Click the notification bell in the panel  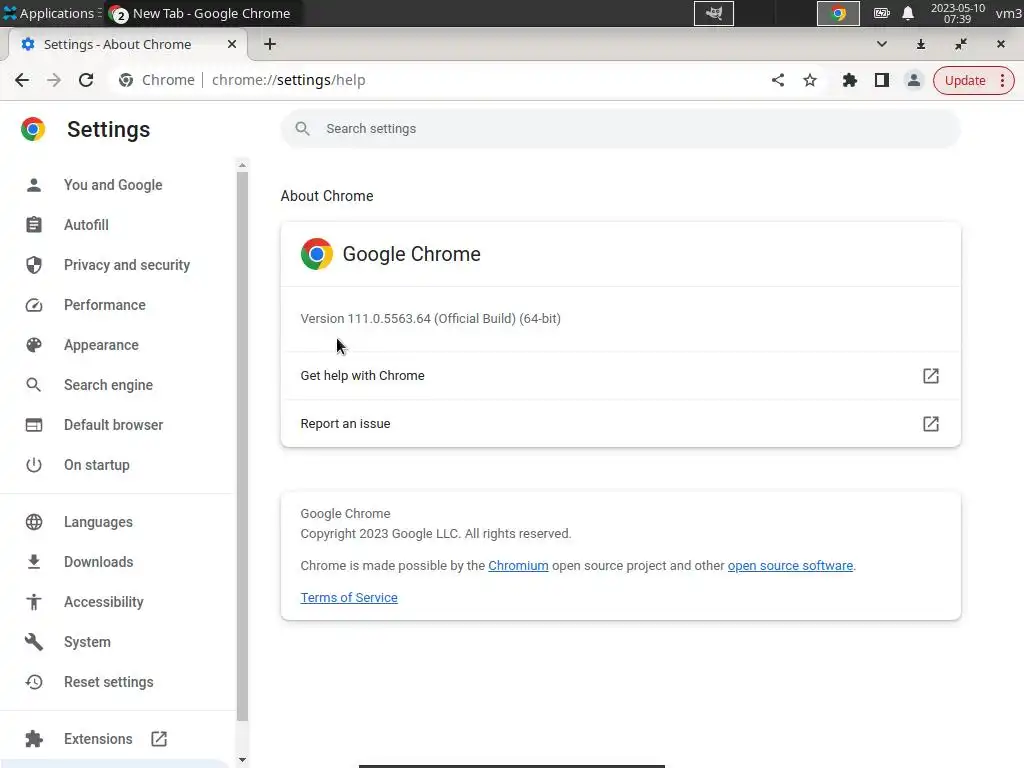click(x=908, y=13)
